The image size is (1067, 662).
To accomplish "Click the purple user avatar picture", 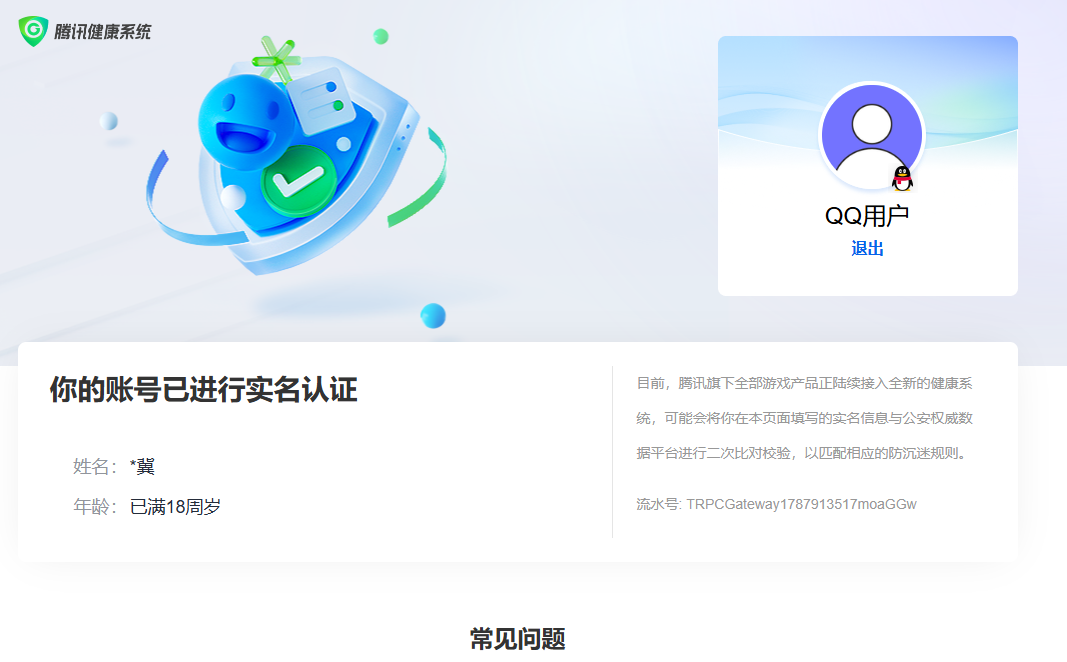I will (x=872, y=136).
